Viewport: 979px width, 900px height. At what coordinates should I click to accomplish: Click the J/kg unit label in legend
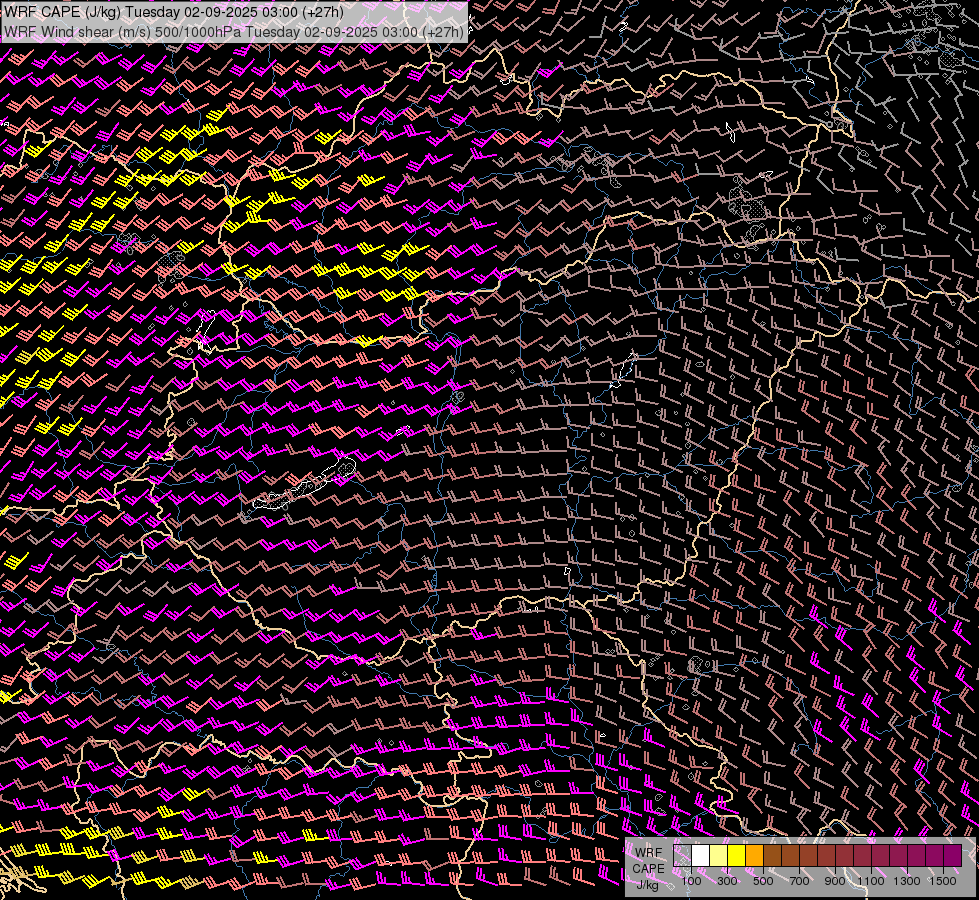(647, 885)
